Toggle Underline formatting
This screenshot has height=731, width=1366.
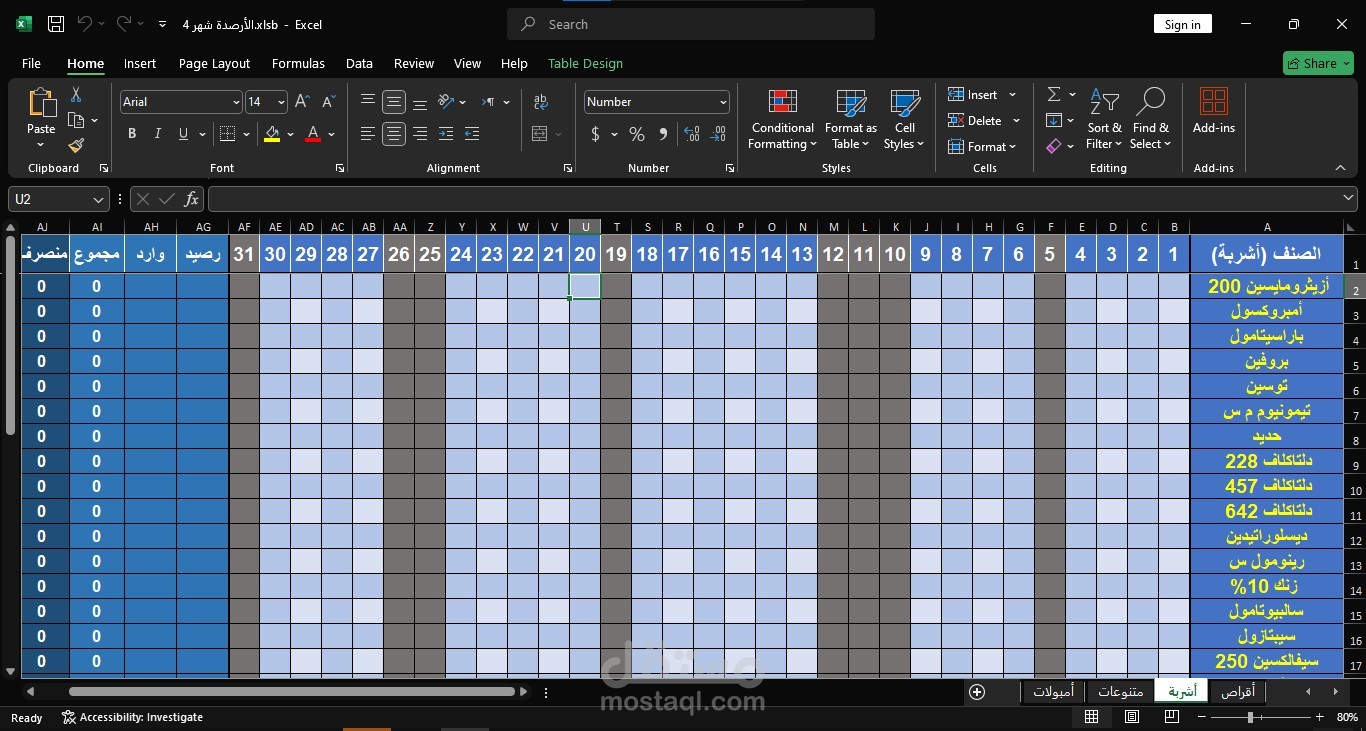click(x=183, y=134)
